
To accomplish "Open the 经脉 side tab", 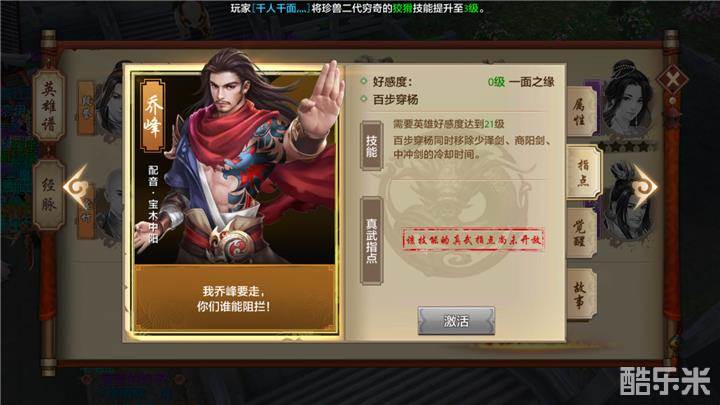I will (x=49, y=194).
